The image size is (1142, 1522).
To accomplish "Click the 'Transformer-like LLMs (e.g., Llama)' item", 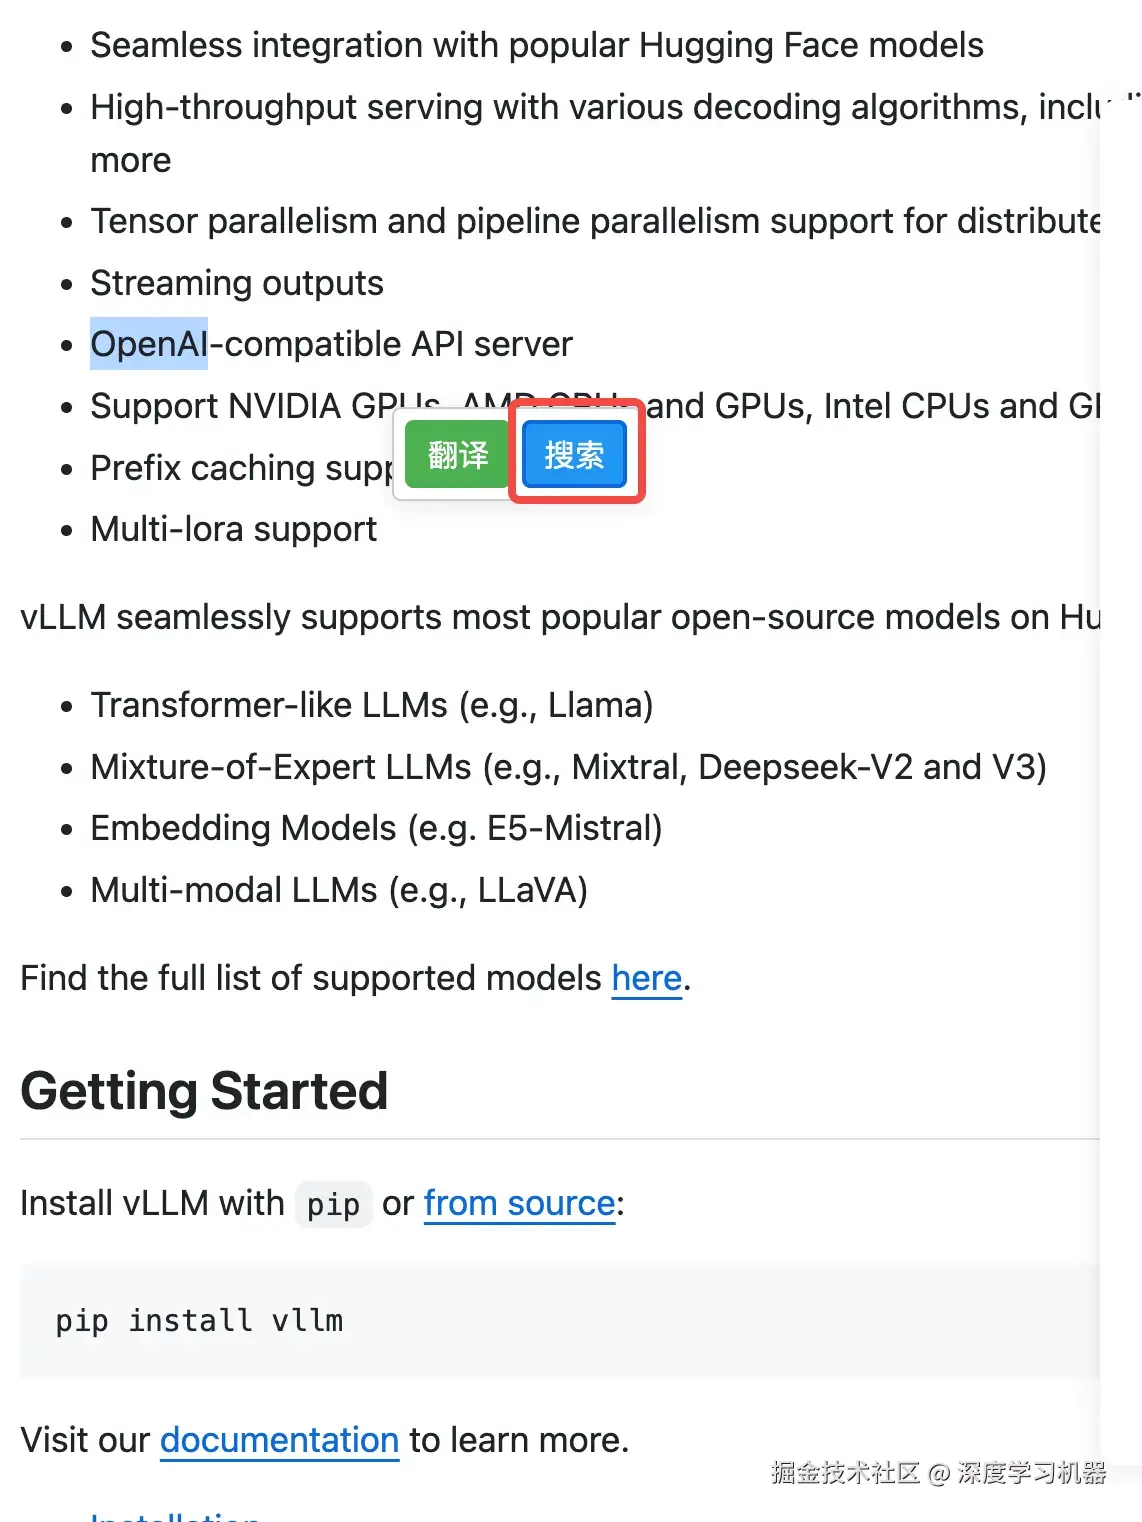I will (372, 705).
